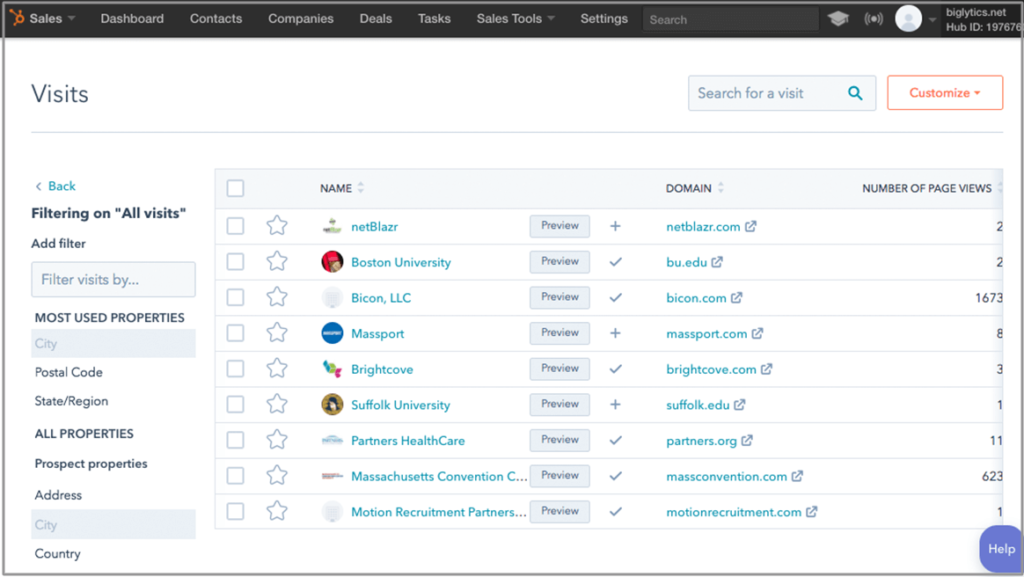
Task: Star the Boston University row
Action: [x=277, y=262]
